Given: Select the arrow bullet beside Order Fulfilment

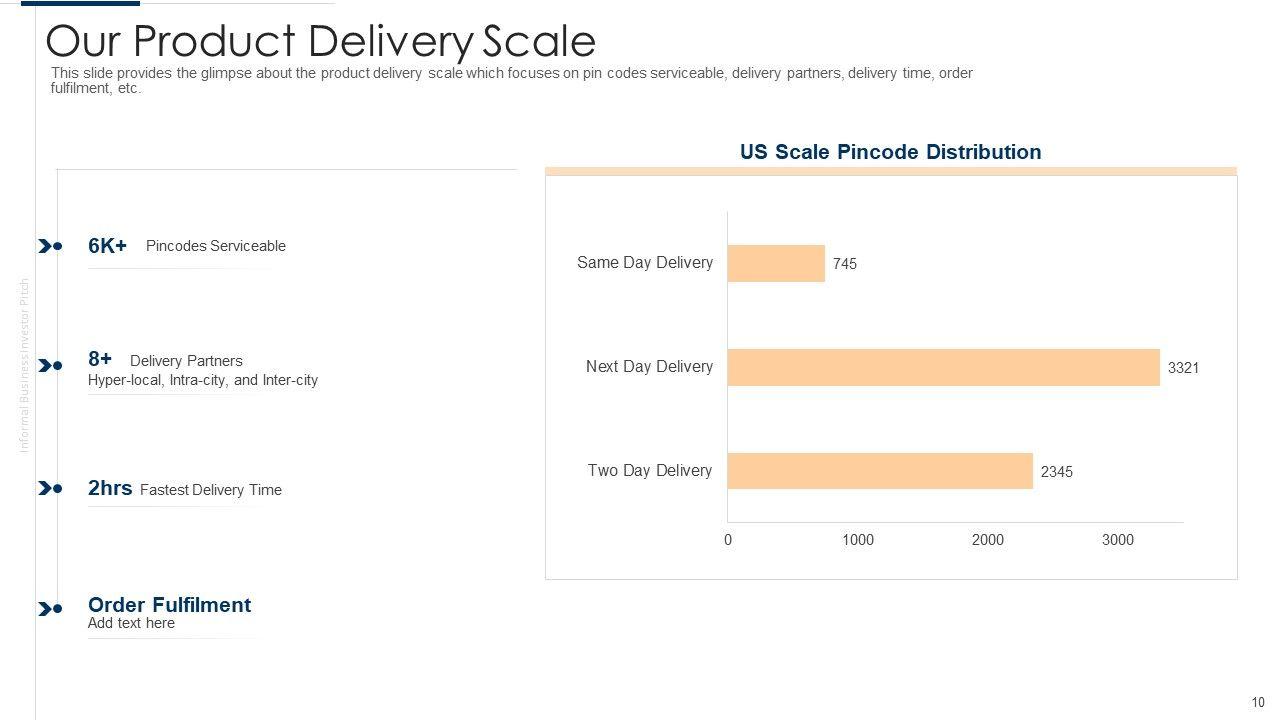Looking at the screenshot, I should coord(50,609).
